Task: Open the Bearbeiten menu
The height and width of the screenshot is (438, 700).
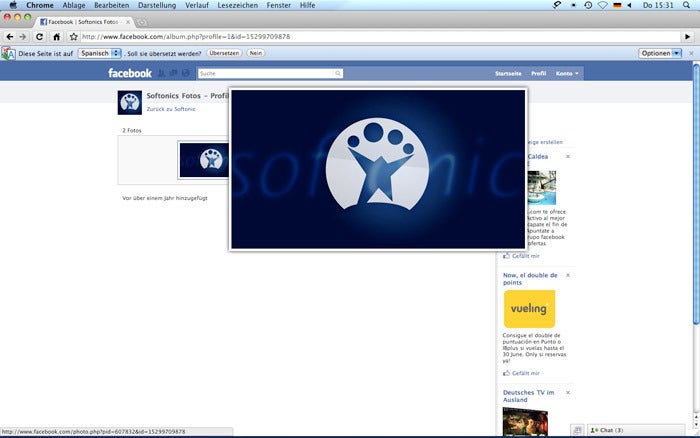Action: pos(112,5)
